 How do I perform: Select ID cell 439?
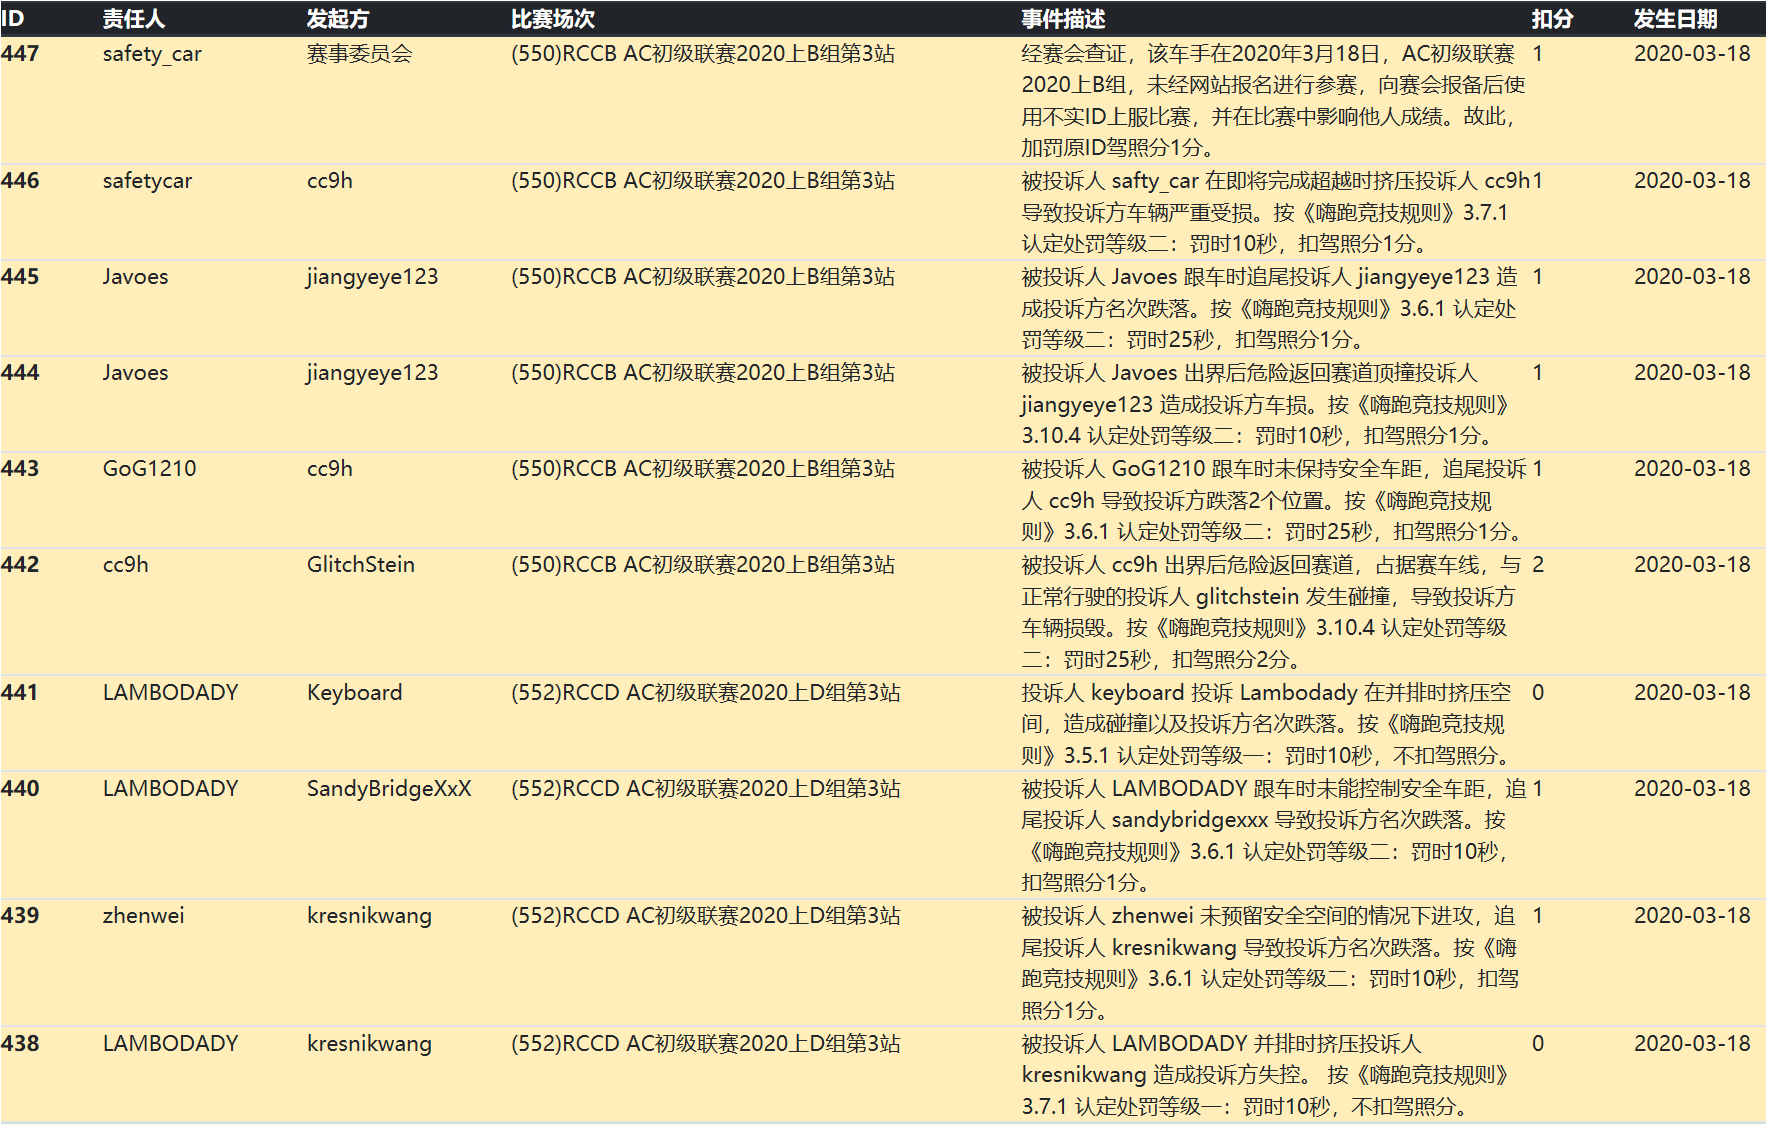[x=20, y=916]
